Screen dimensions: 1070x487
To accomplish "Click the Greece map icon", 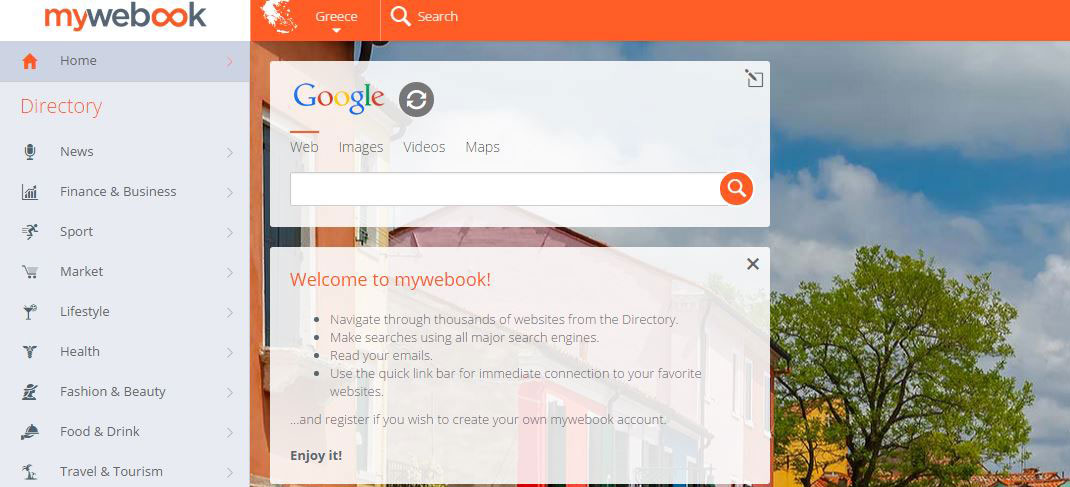I will pos(280,16).
